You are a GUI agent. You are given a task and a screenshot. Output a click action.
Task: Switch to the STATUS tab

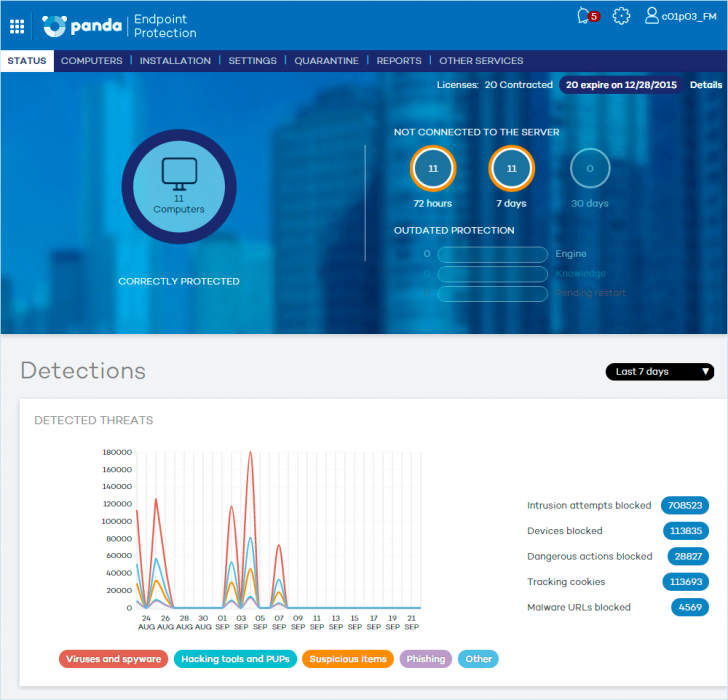[27, 61]
